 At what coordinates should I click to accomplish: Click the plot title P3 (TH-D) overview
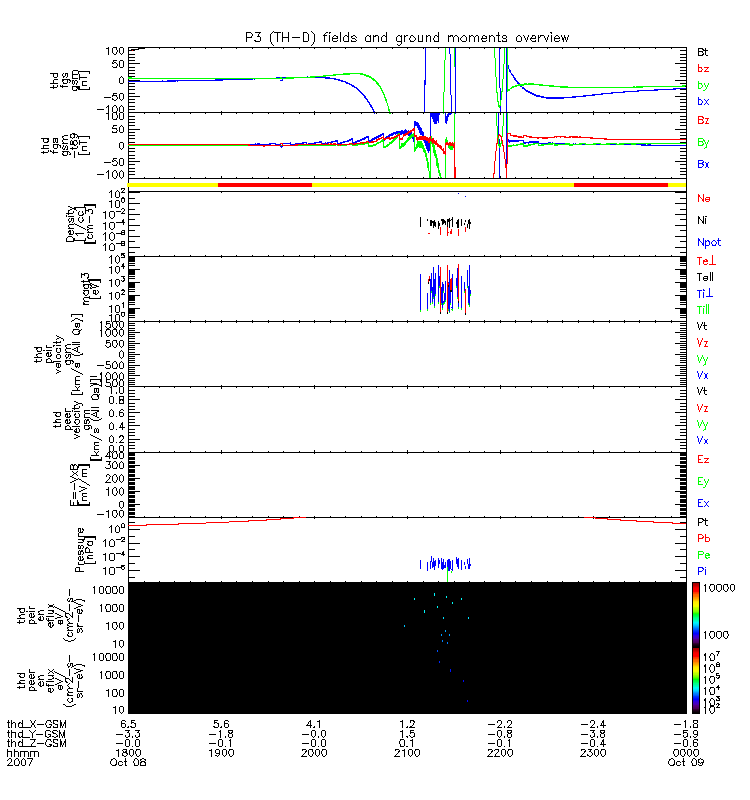(x=407, y=38)
